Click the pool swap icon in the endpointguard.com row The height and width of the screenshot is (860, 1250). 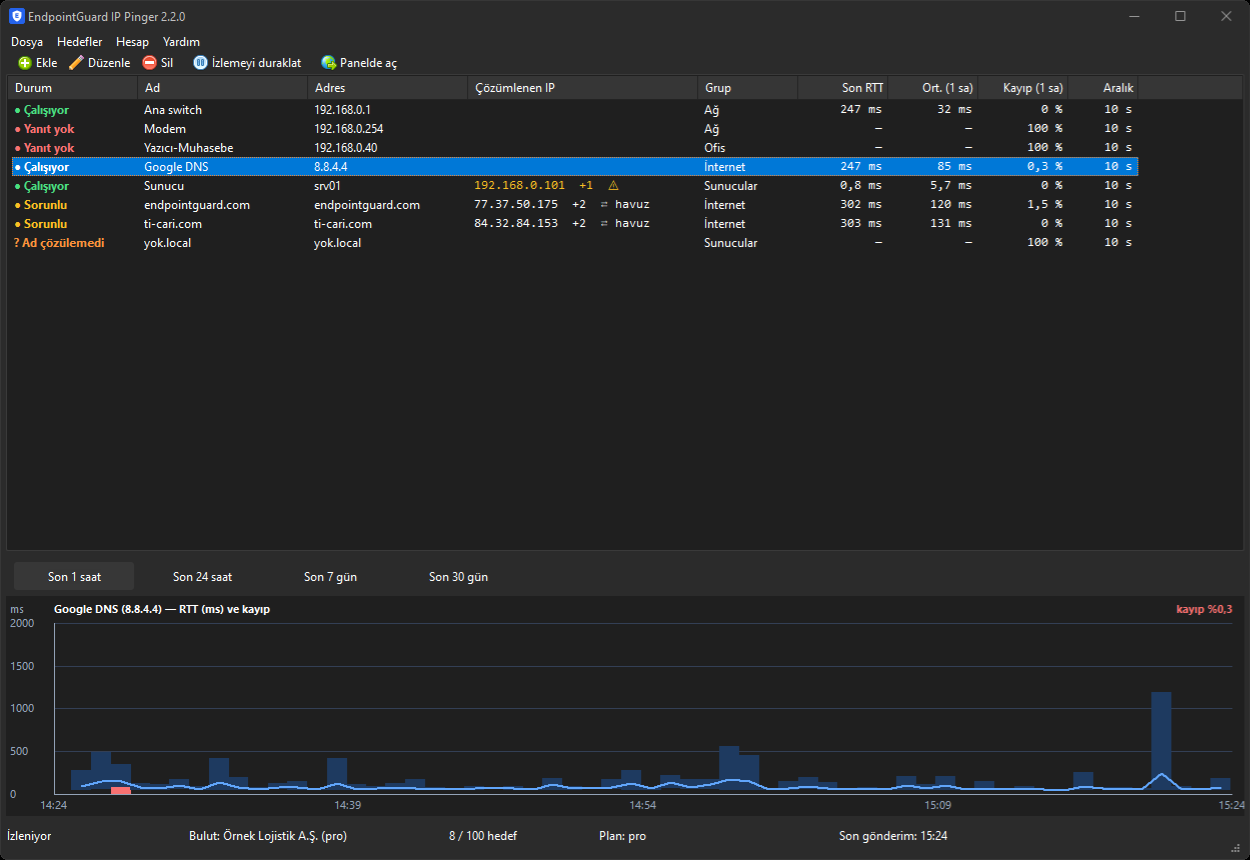click(604, 205)
